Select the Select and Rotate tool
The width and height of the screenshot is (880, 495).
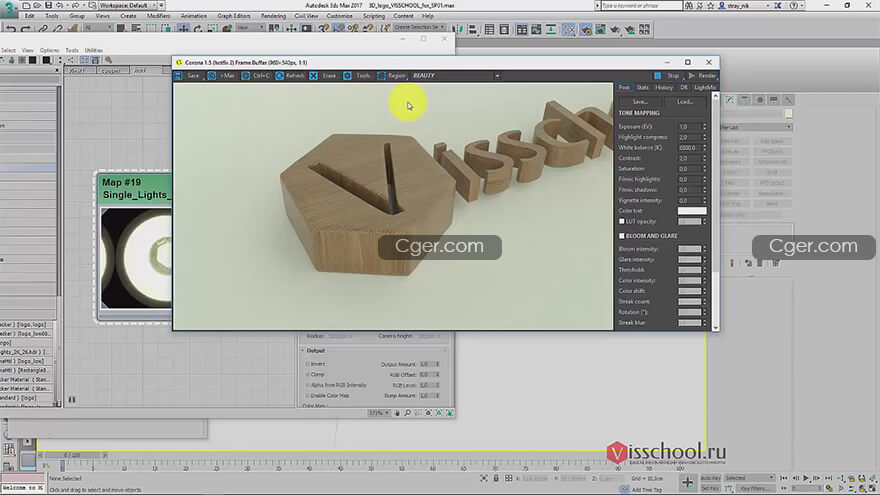click(198, 29)
